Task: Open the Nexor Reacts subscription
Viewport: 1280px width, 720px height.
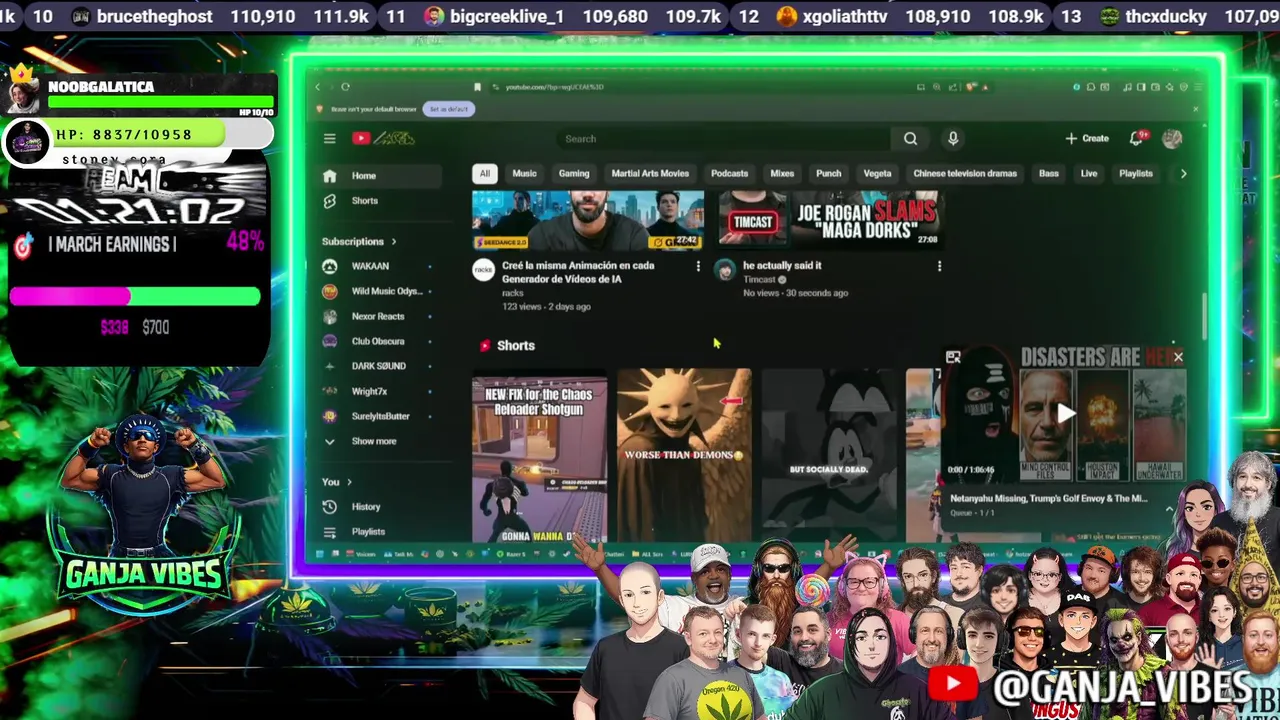Action: (x=379, y=316)
